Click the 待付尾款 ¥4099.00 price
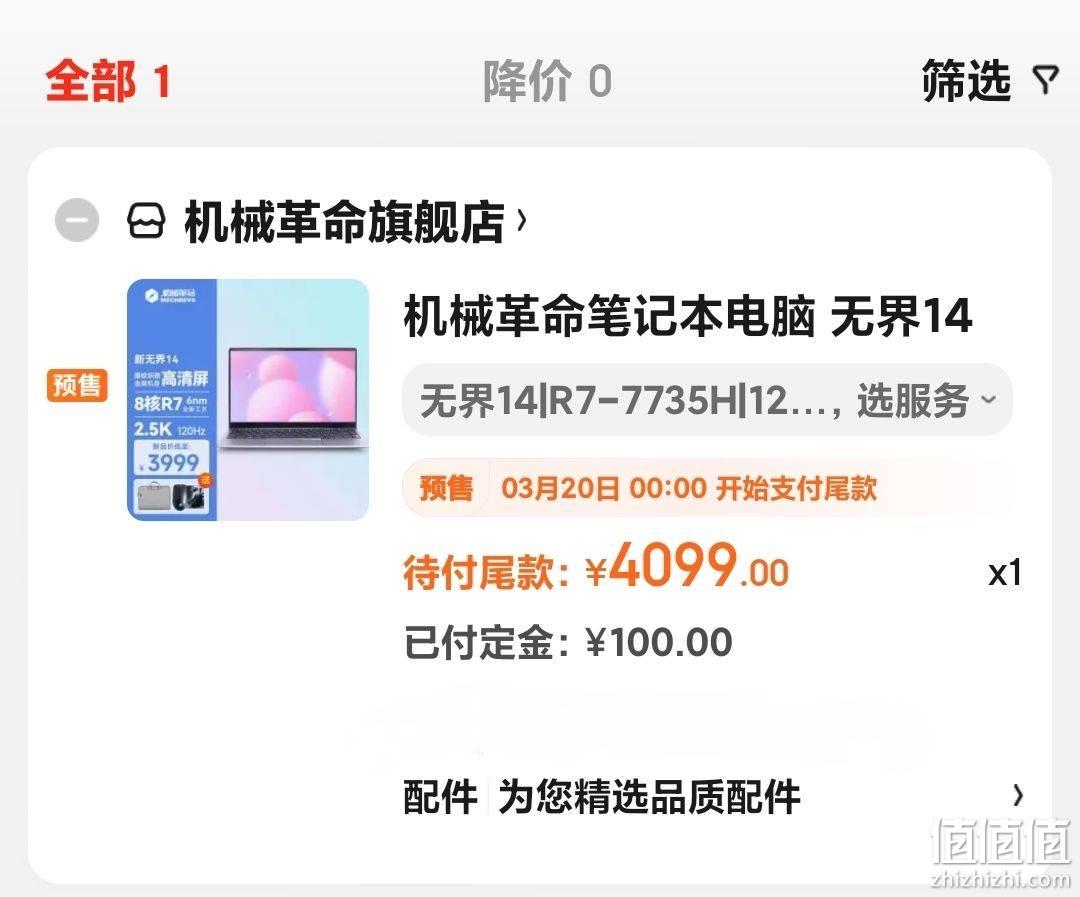Screen dimensions: 1080x897 596,568
